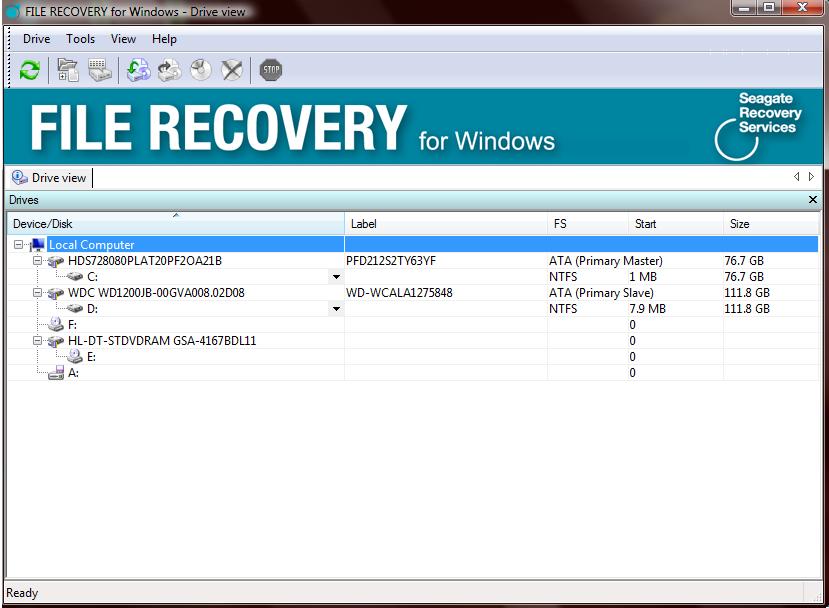Viewport: 829px width, 608px height.
Task: Open the Help menu
Action: (164, 39)
